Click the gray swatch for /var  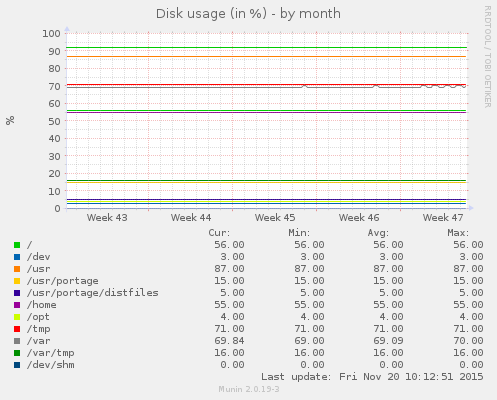click(x=17, y=341)
